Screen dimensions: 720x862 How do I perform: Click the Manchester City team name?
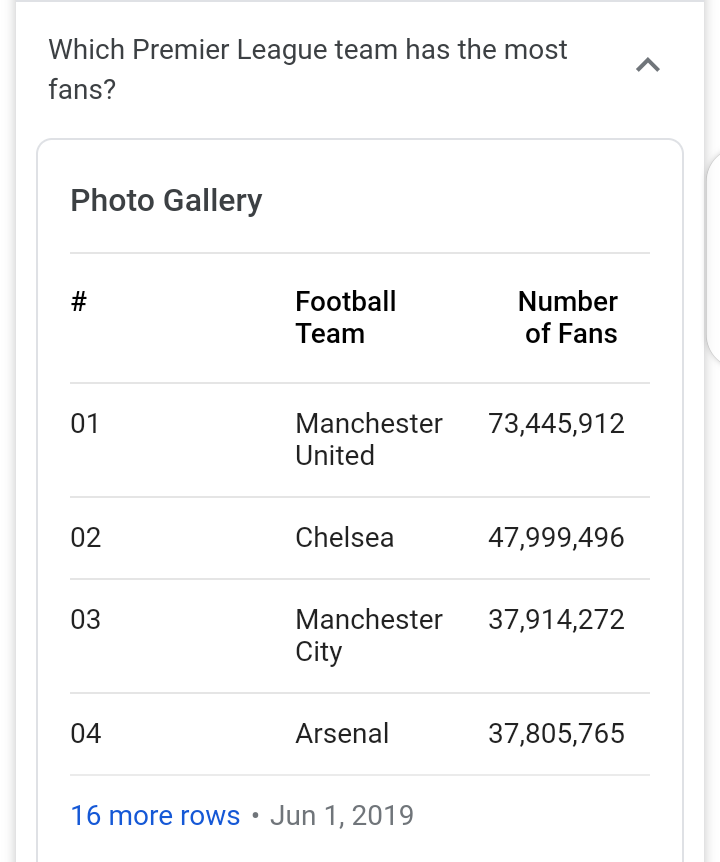click(368, 635)
